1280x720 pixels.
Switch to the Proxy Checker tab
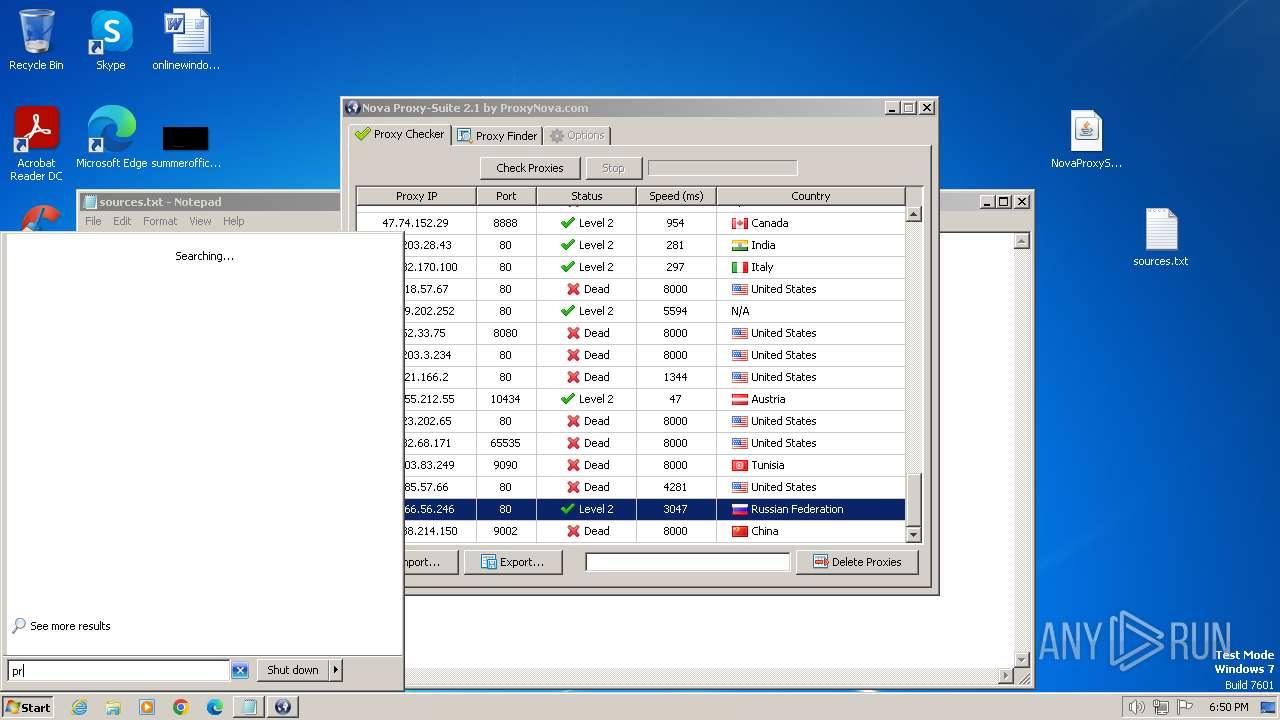[x=399, y=134]
